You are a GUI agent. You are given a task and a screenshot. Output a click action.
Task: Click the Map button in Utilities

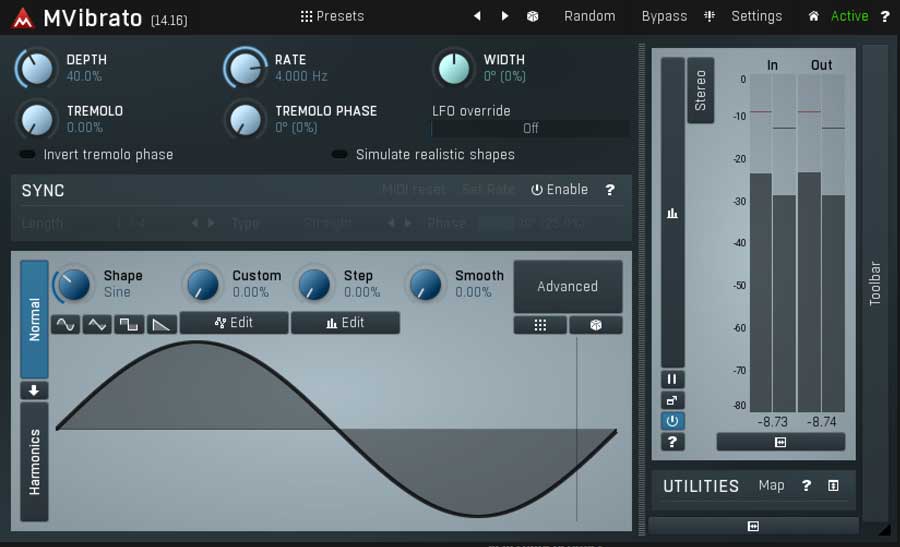771,486
